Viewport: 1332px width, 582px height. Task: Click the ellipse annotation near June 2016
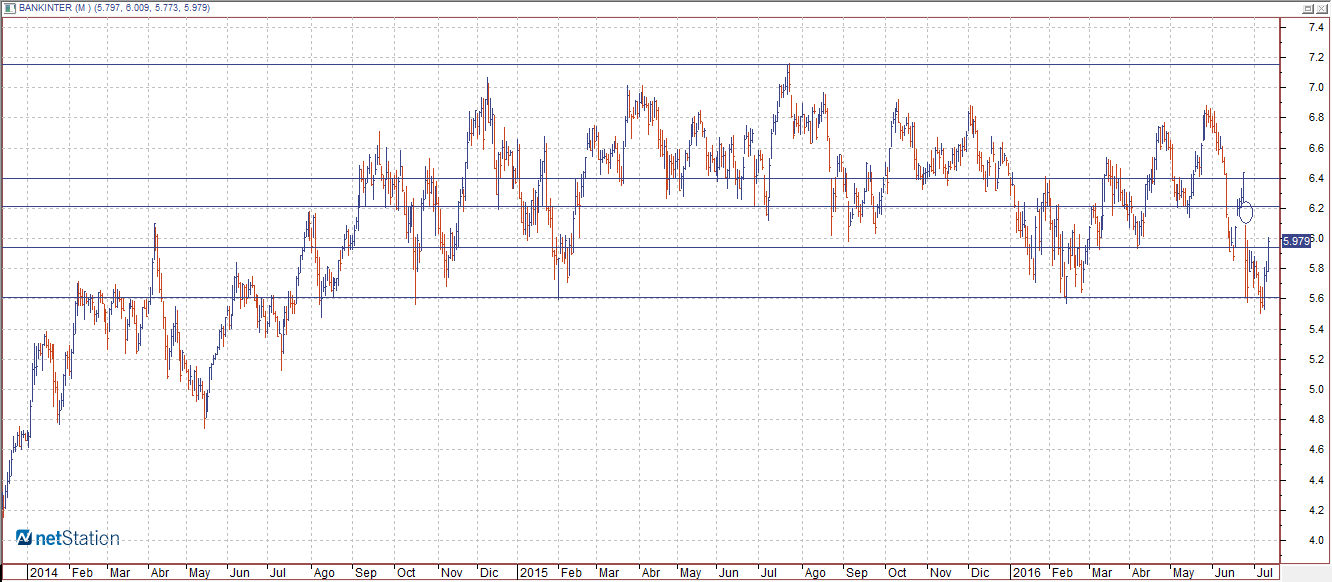tap(1245, 212)
